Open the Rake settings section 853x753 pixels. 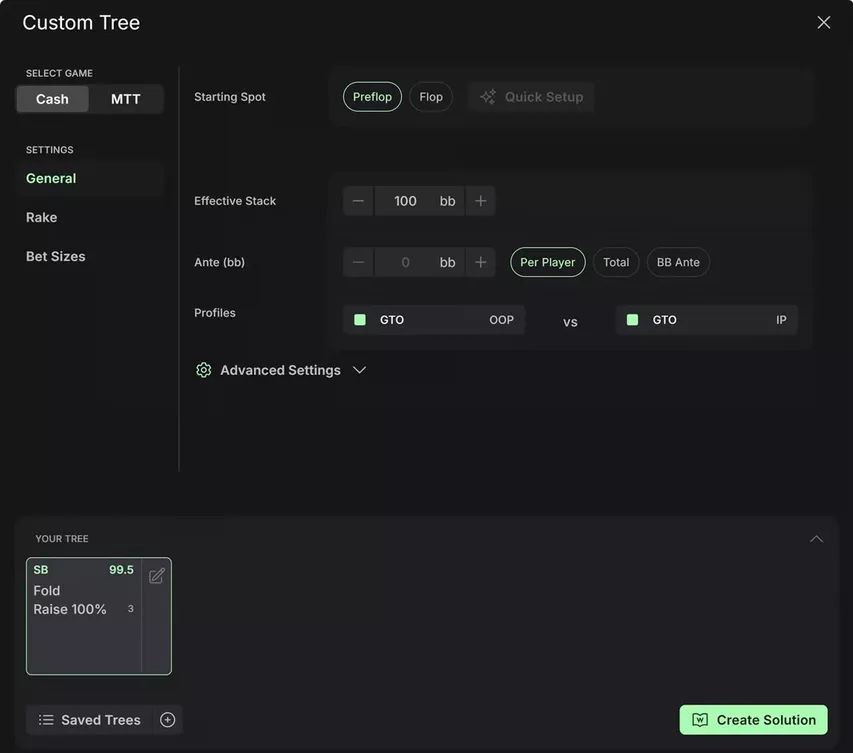[41, 218]
